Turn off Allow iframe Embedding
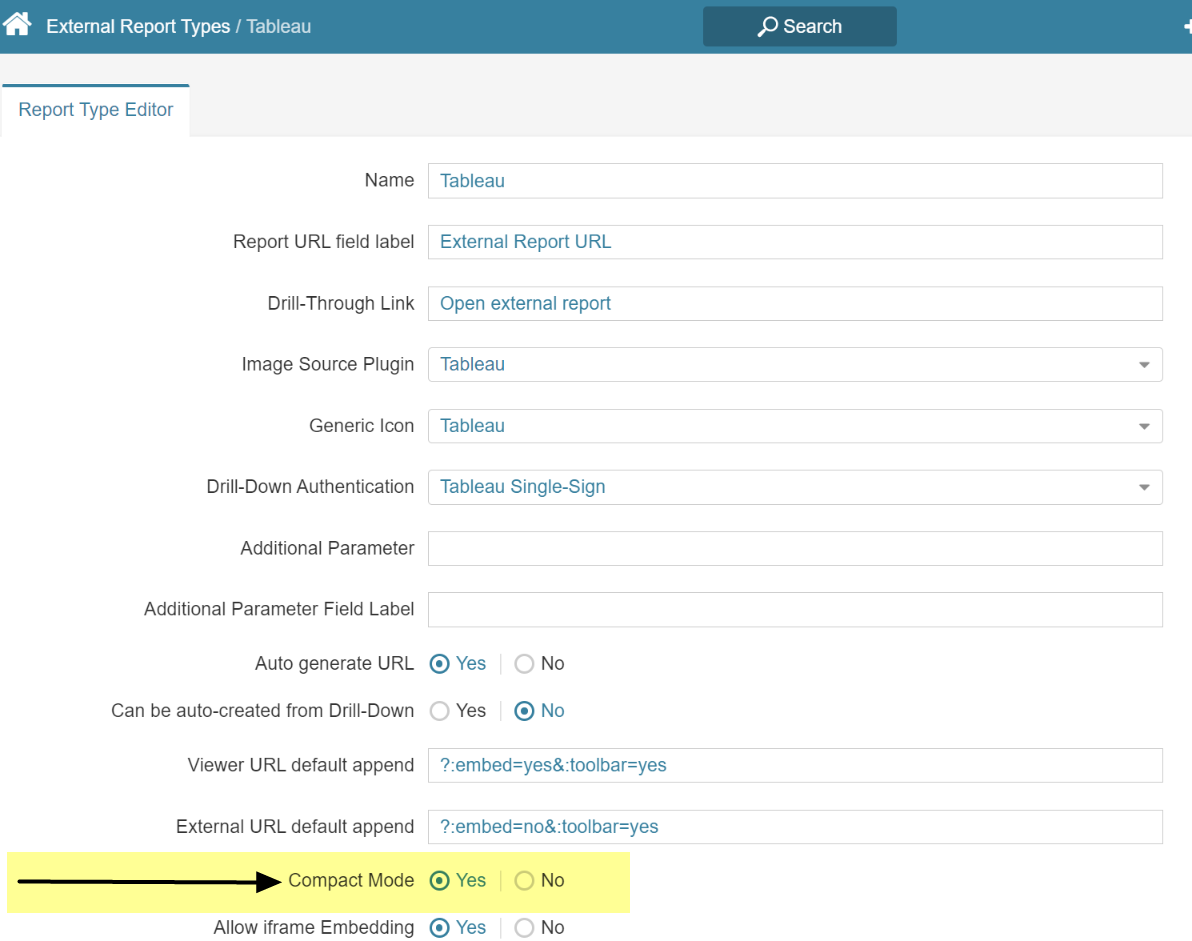The height and width of the screenshot is (941, 1192). tap(524, 927)
